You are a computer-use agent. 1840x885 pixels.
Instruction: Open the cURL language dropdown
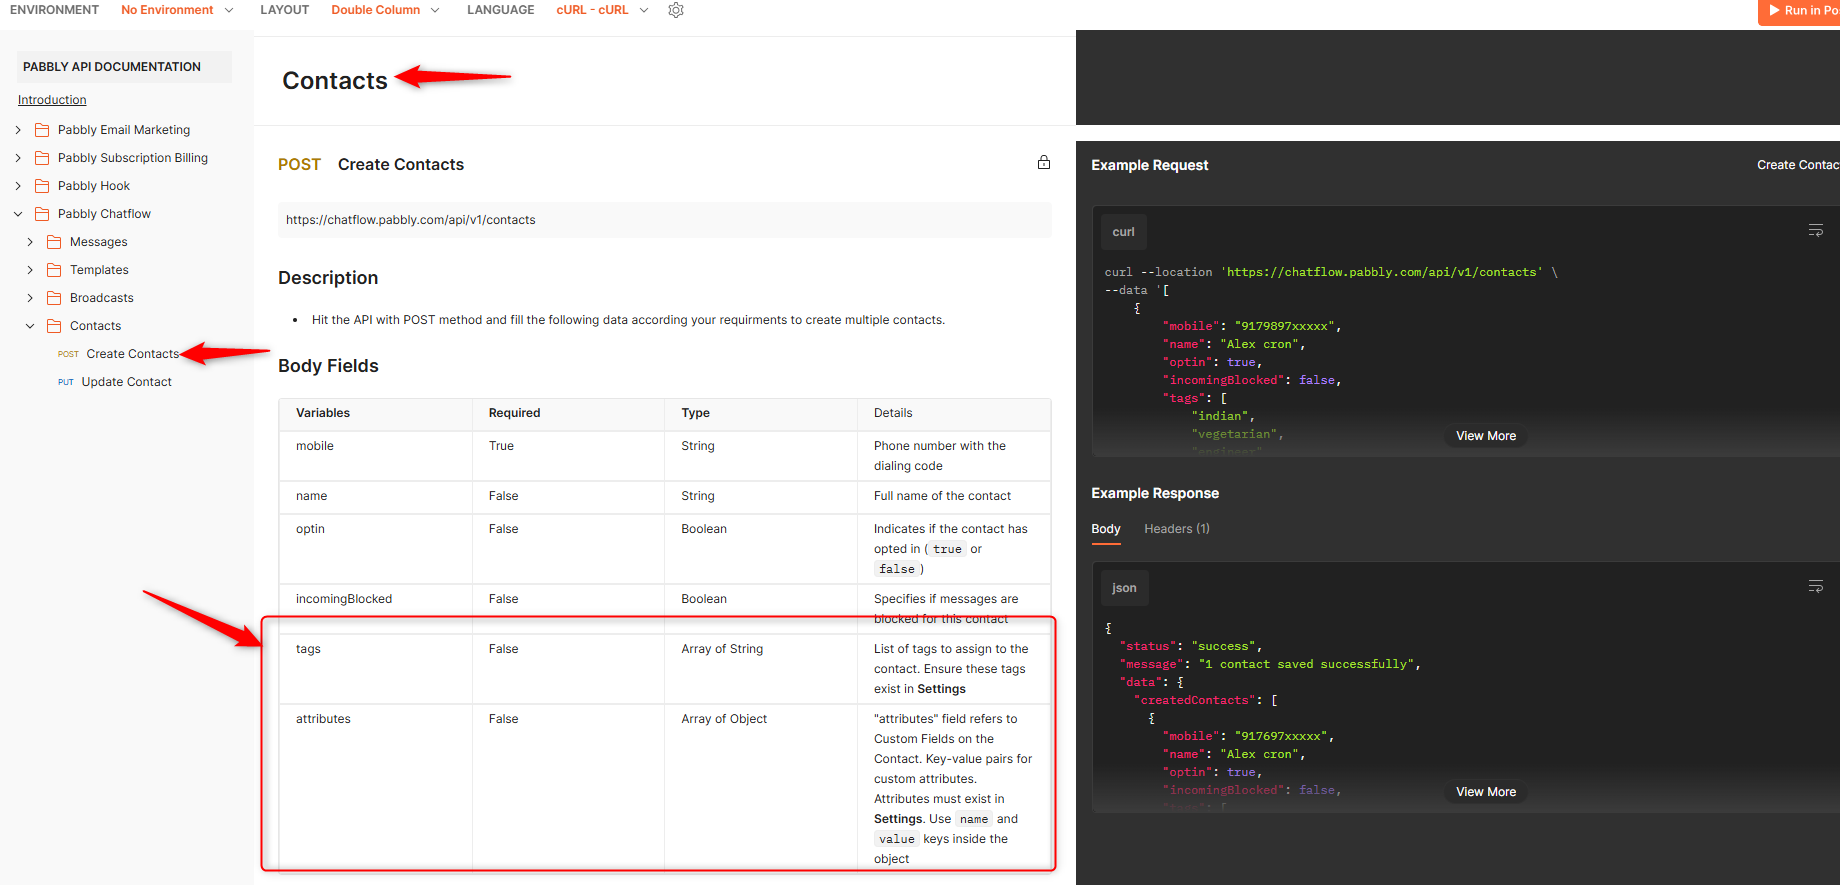pos(602,10)
